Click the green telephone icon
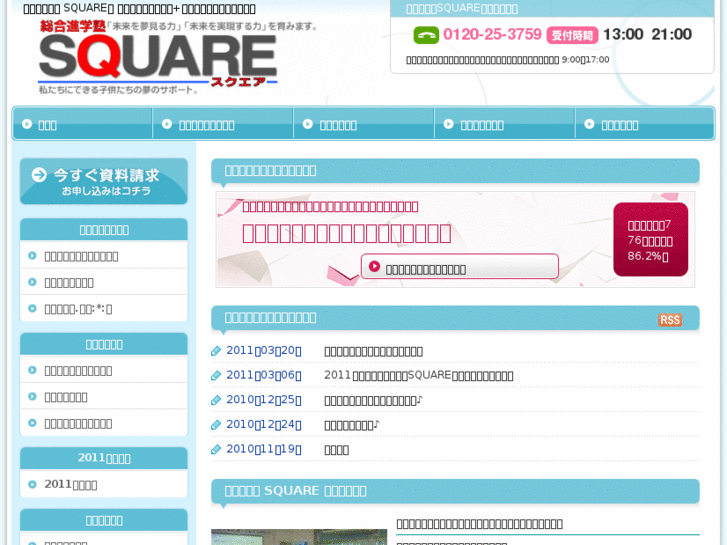Viewport: 727px width, 545px height. click(x=426, y=35)
